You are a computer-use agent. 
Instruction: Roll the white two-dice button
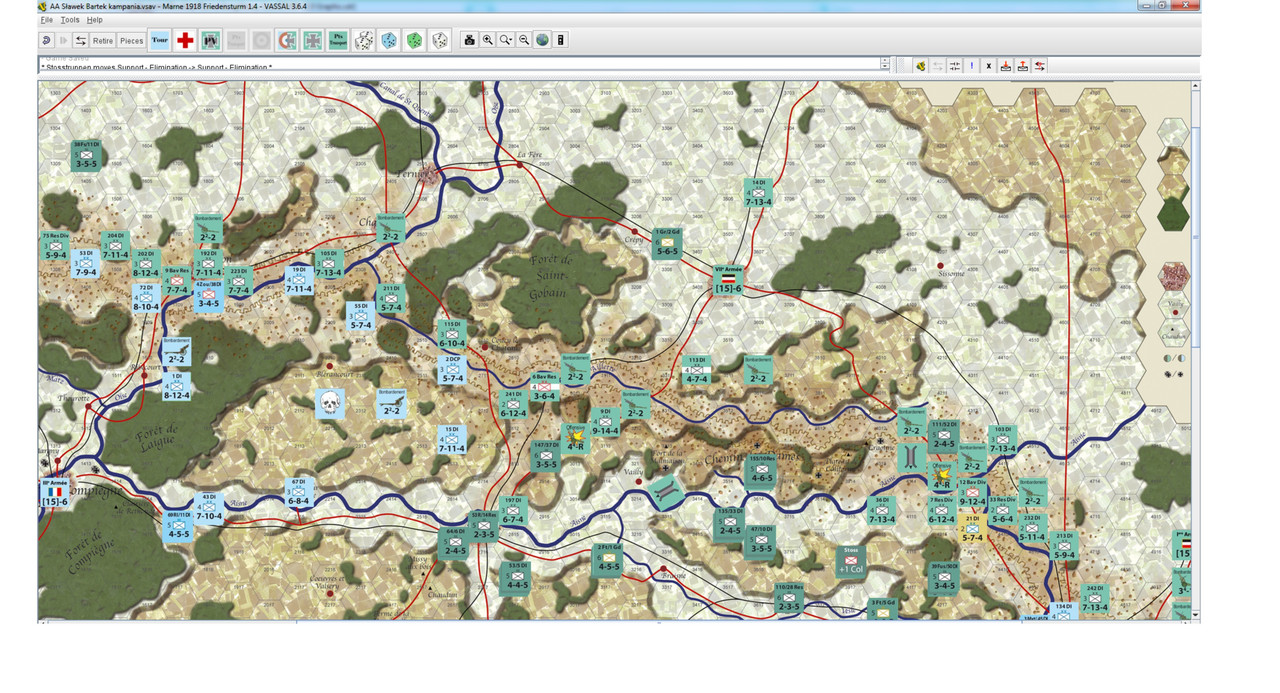364,41
